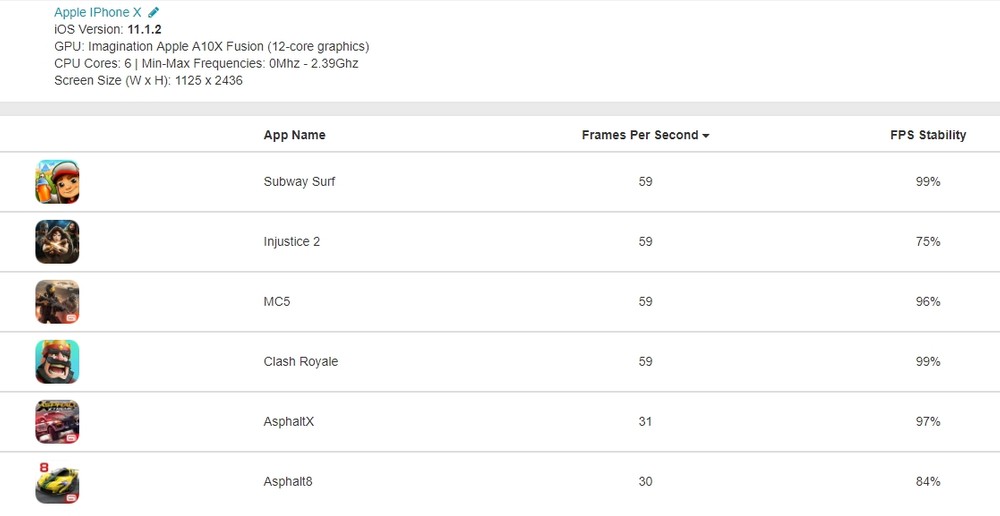Click the MC5 app icon
This screenshot has width=1000, height=516.
click(x=57, y=302)
